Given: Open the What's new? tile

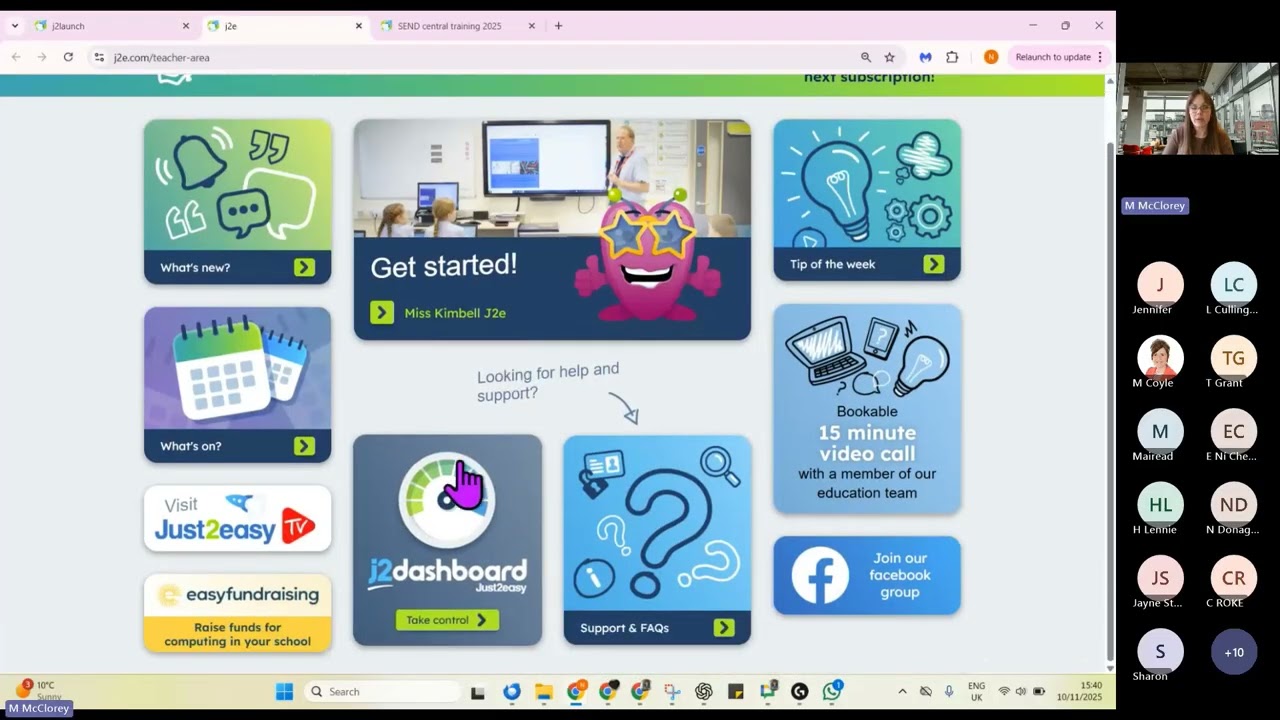Looking at the screenshot, I should 237,201.
